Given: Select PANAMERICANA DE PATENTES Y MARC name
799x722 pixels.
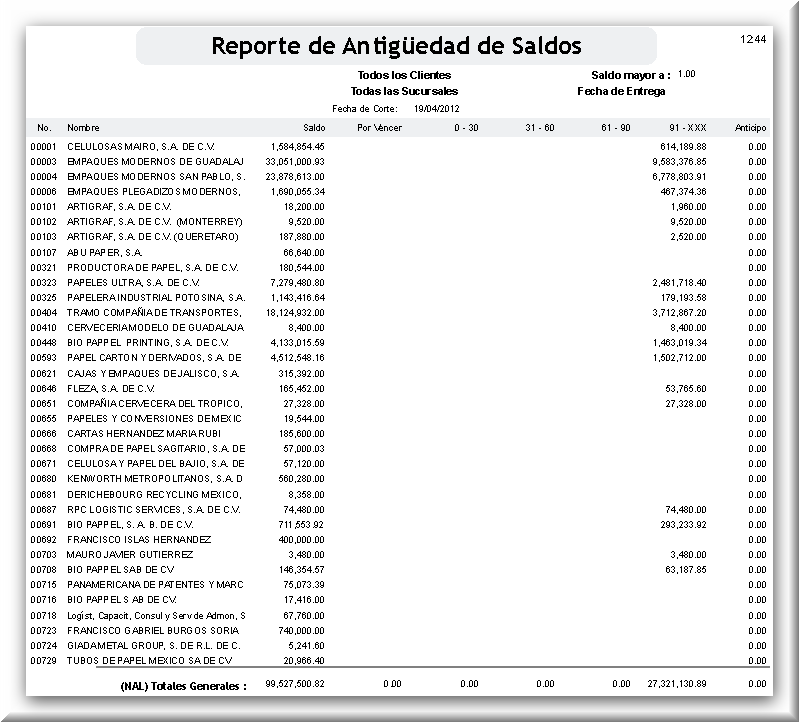Looking at the screenshot, I should click(x=155, y=585).
